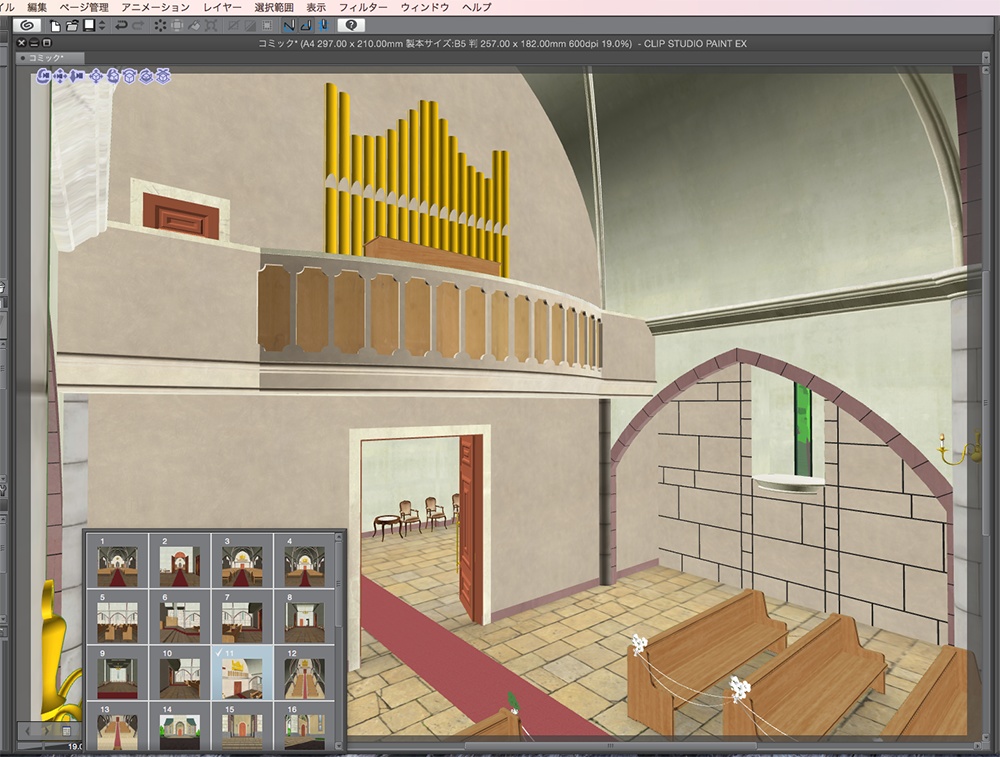Toggle snap to grid icon
Viewport: 1000px width, 757px height.
click(324, 25)
